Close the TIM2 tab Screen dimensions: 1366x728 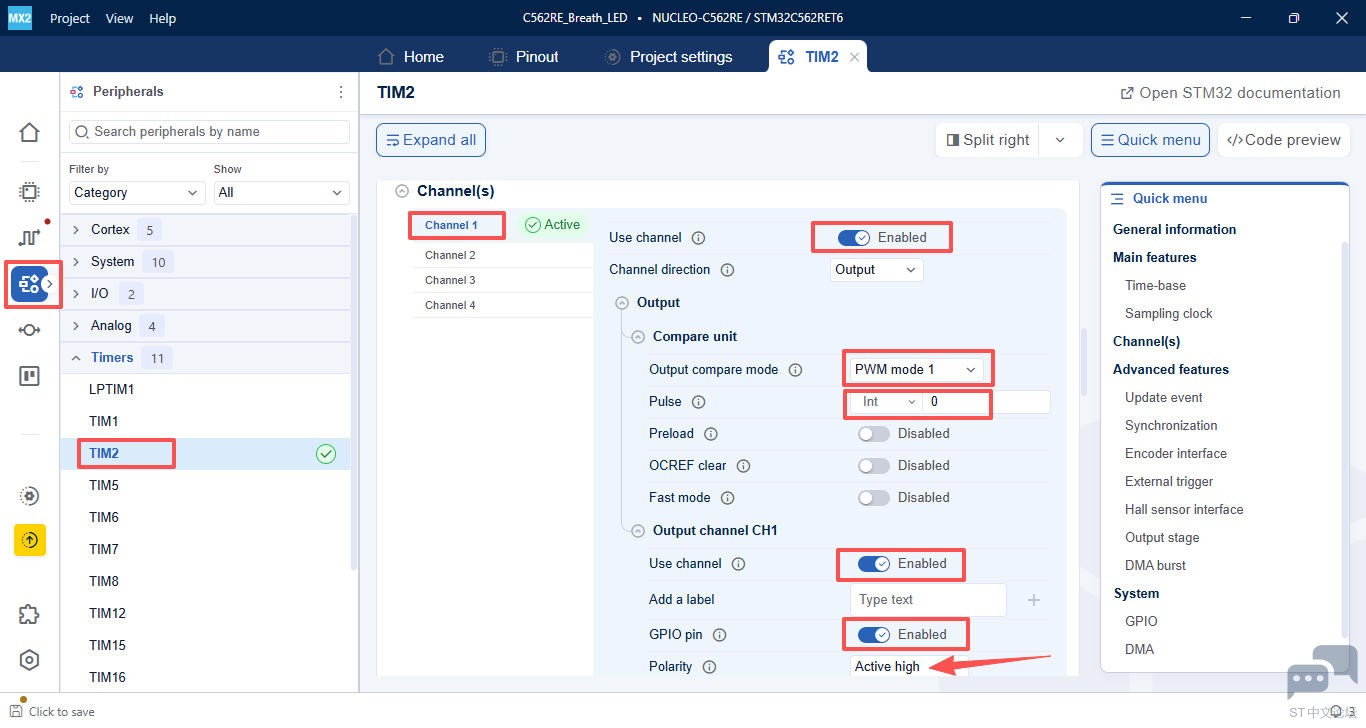click(854, 57)
